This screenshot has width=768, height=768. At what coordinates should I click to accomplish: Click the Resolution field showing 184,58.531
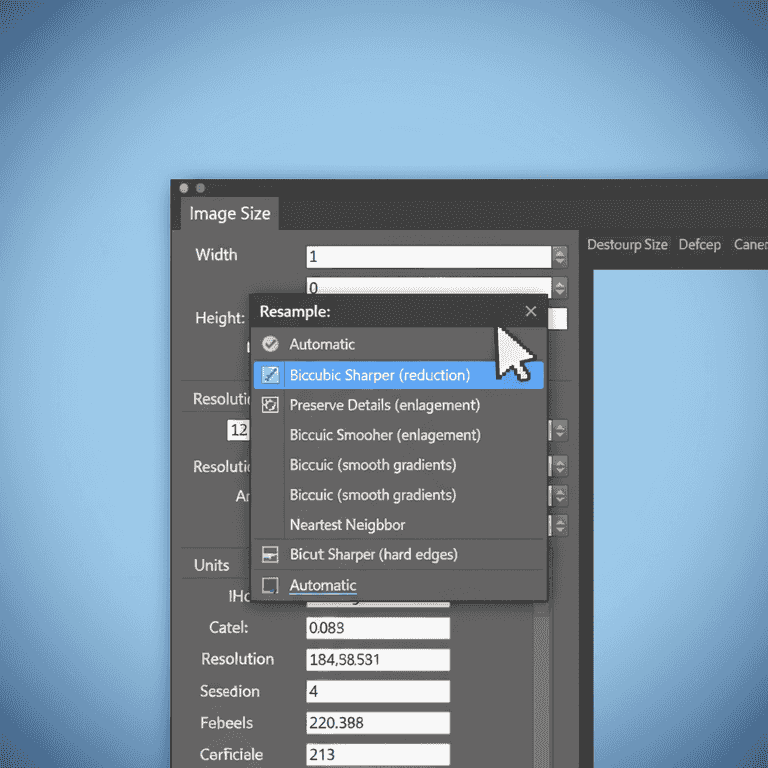click(377, 660)
